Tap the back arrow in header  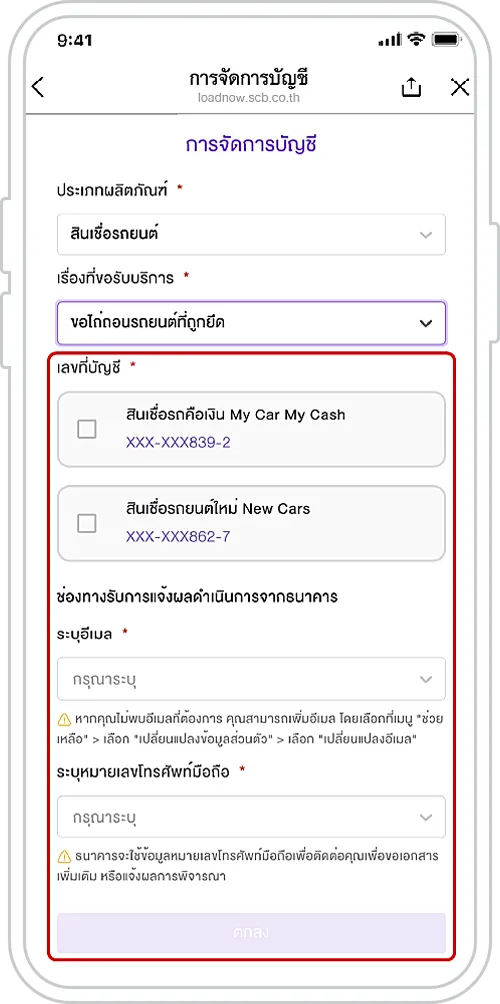tap(38, 87)
